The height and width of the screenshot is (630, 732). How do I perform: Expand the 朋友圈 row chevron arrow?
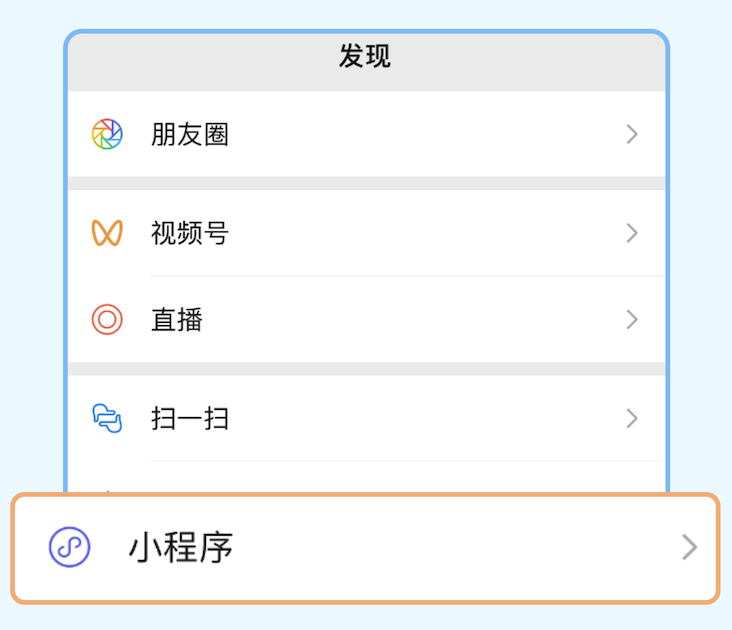click(632, 134)
